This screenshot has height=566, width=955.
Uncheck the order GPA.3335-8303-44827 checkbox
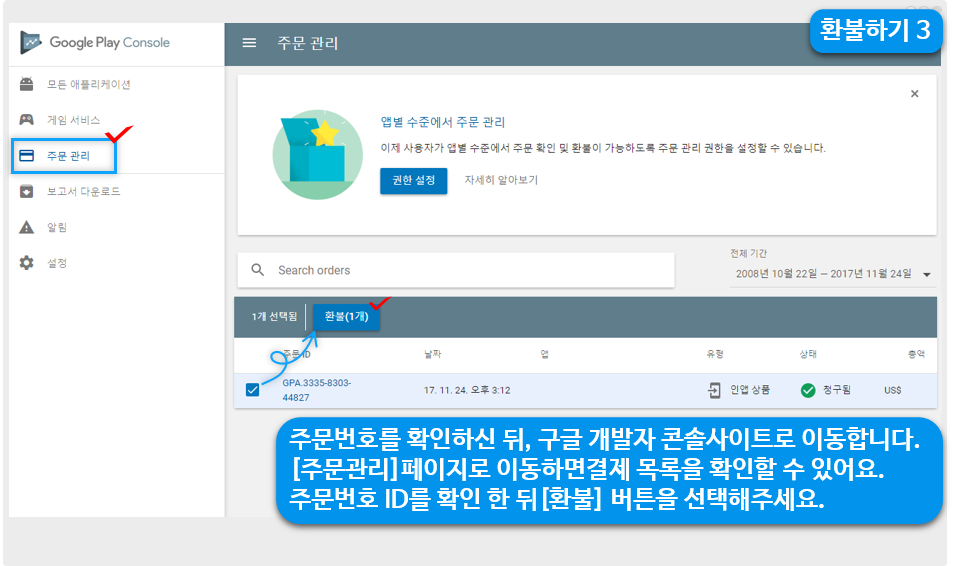252,390
